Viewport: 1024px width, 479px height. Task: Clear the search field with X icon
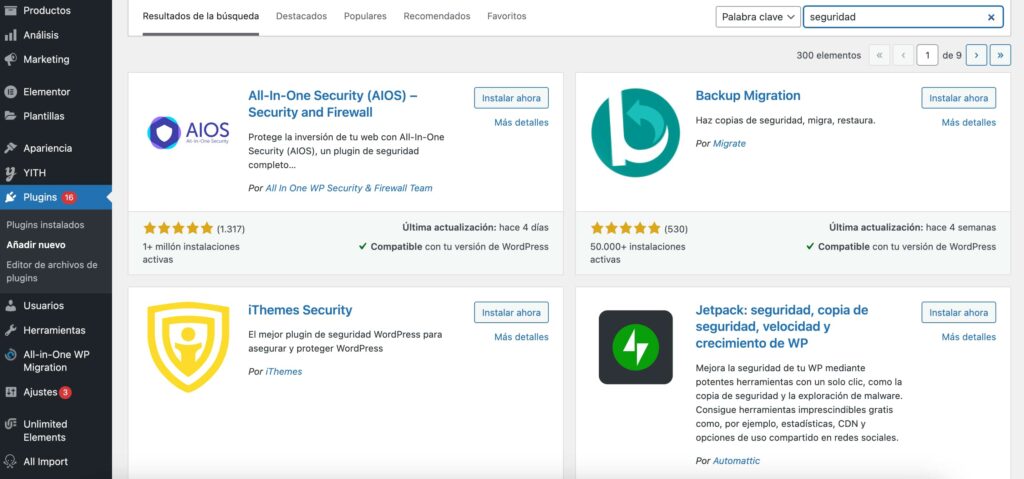[991, 18]
